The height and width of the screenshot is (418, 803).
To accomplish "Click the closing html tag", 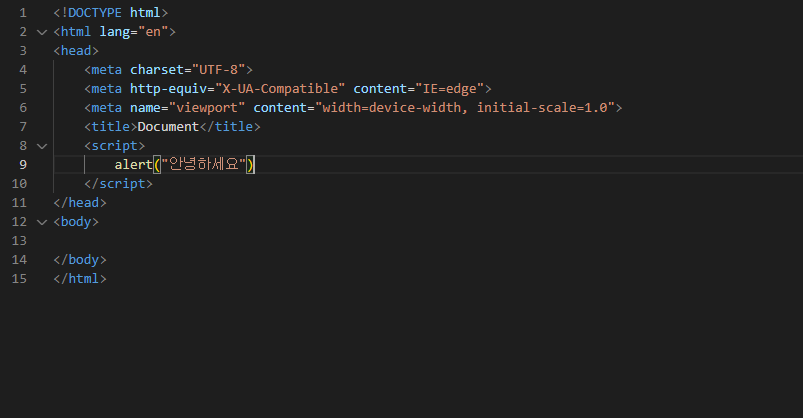I will tap(80, 278).
